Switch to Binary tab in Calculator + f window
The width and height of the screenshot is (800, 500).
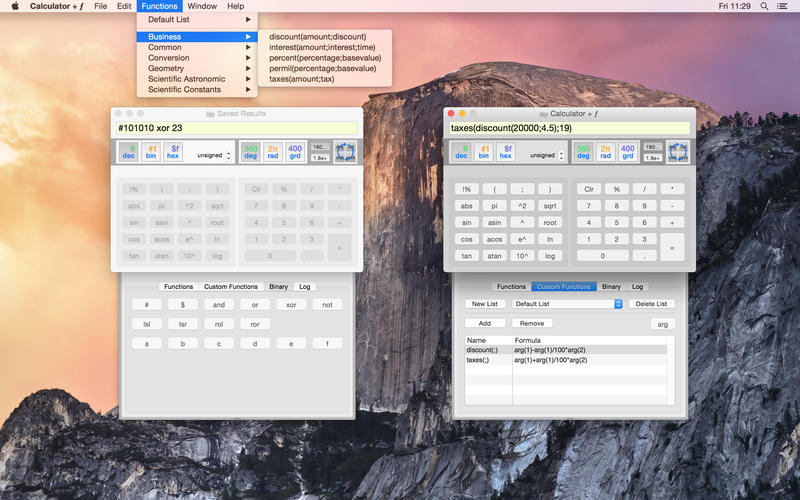pyautogui.click(x=611, y=287)
